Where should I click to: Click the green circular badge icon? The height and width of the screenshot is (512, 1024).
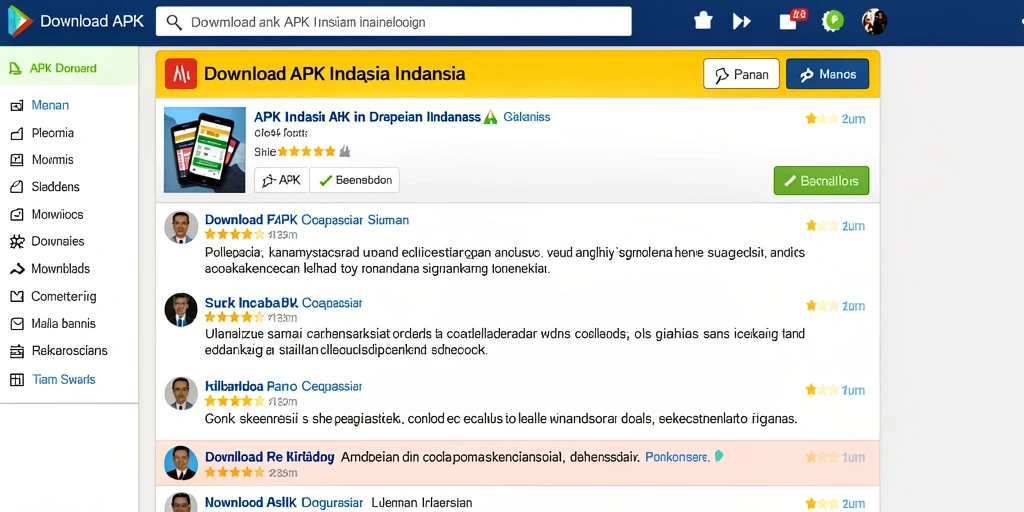click(833, 21)
